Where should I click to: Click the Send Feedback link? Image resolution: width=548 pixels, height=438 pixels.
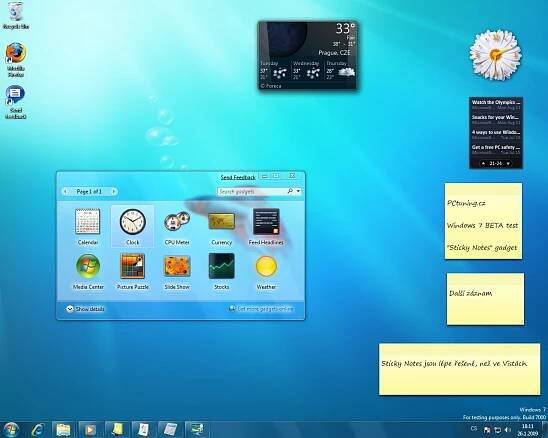[x=238, y=178]
